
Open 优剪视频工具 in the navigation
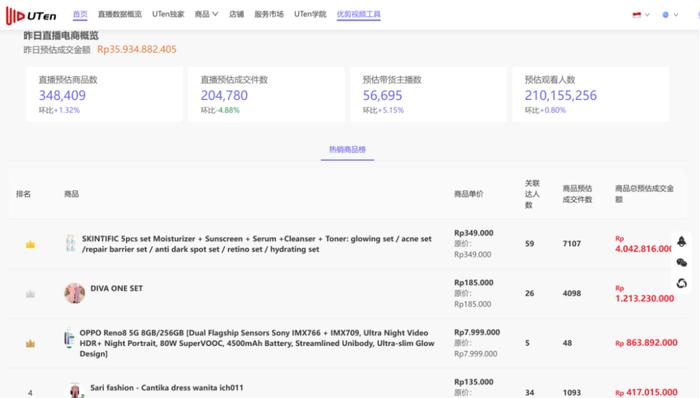[x=358, y=14]
